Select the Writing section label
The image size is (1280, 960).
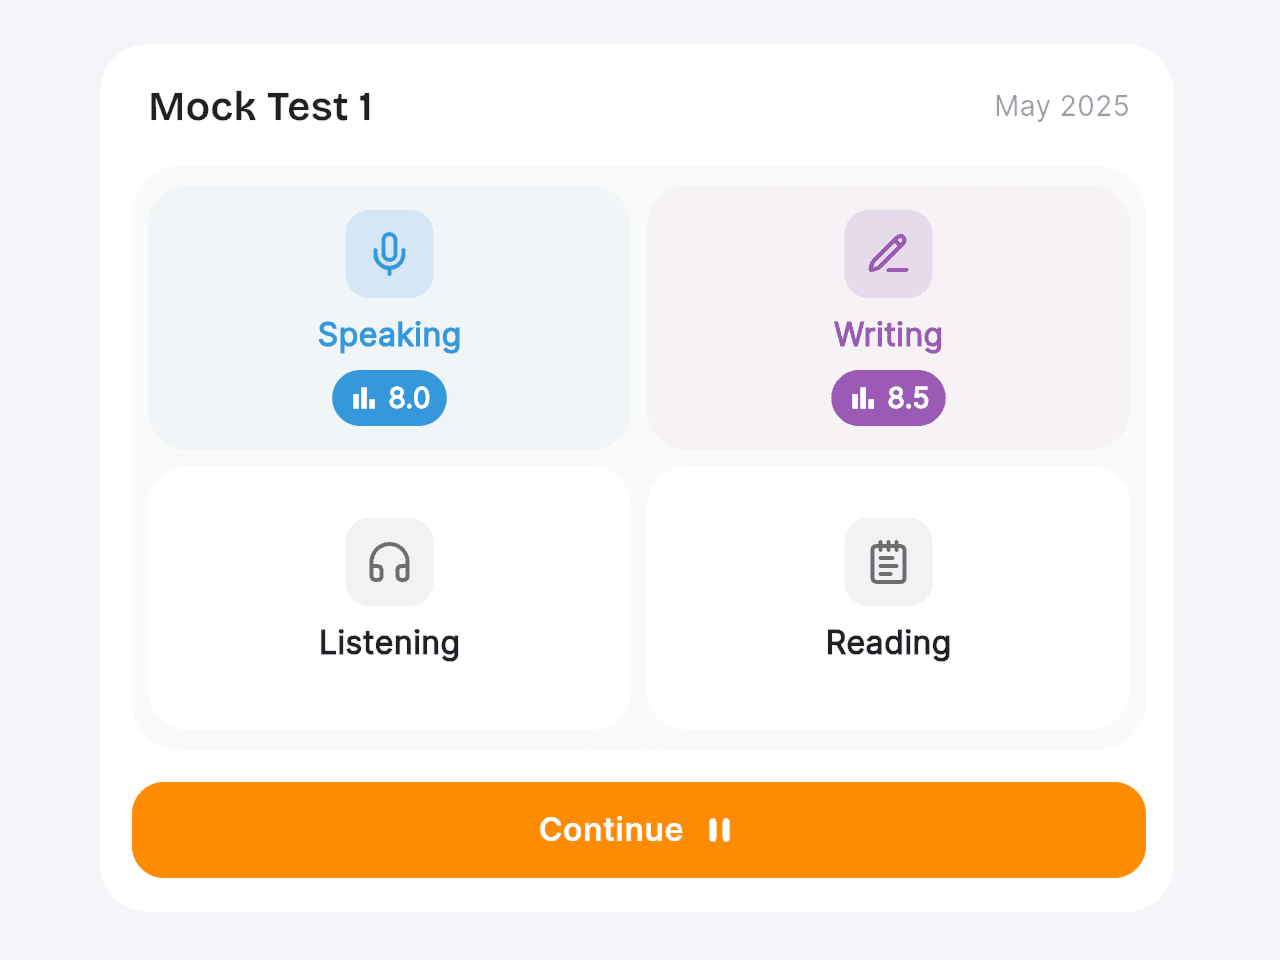click(x=888, y=335)
